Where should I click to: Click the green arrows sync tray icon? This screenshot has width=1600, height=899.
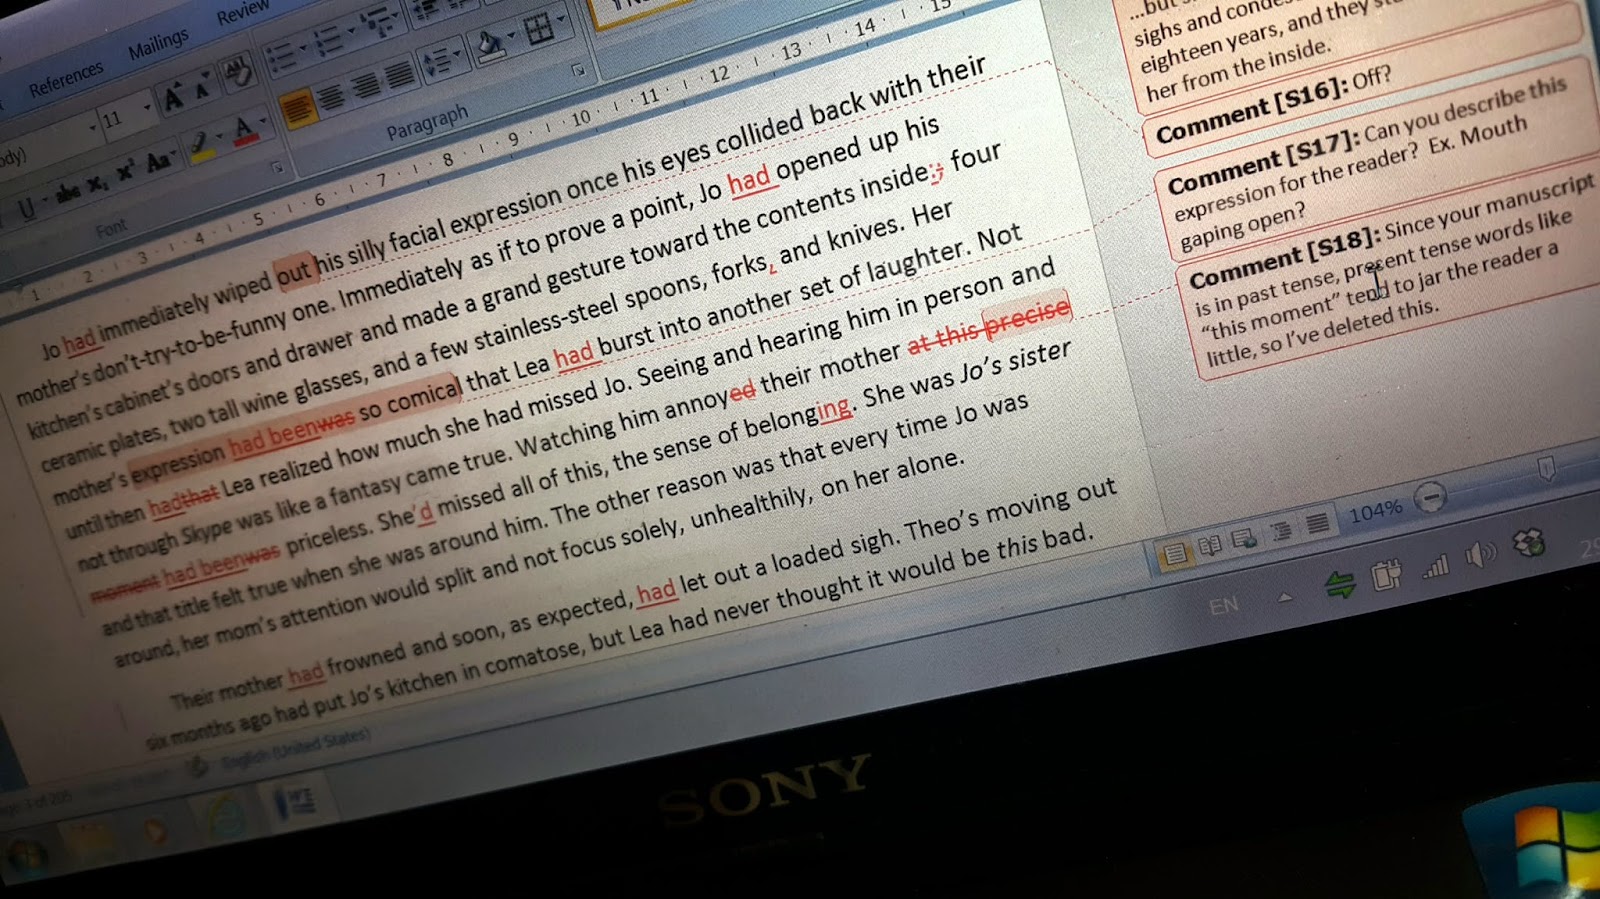1340,586
